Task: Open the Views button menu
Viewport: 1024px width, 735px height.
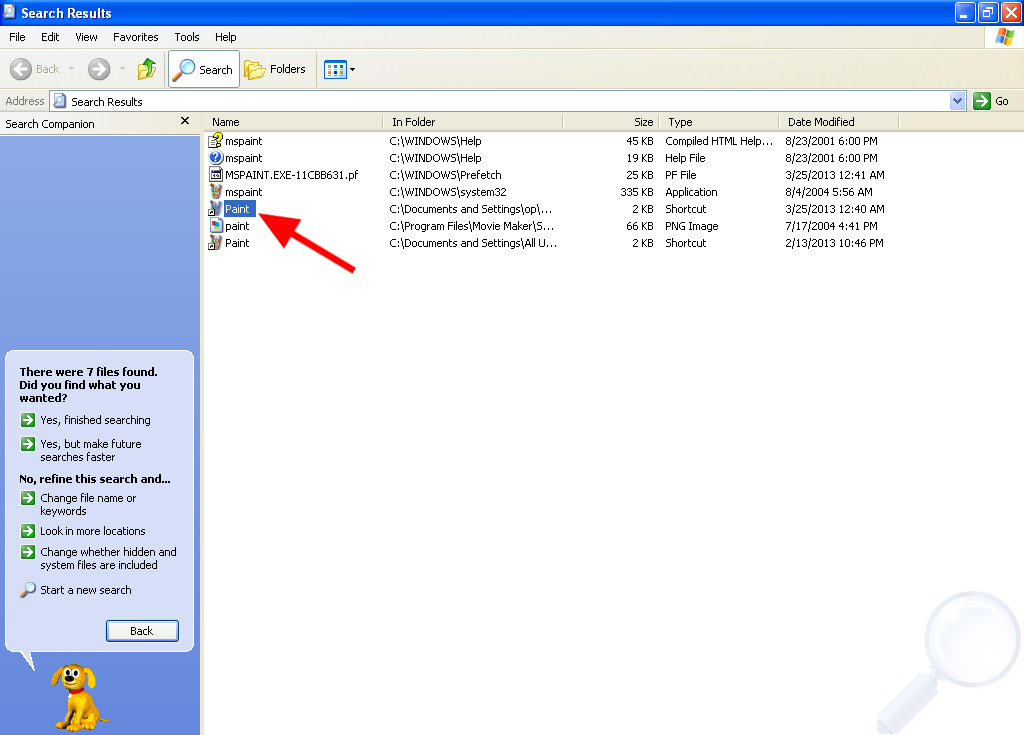Action: 340,69
